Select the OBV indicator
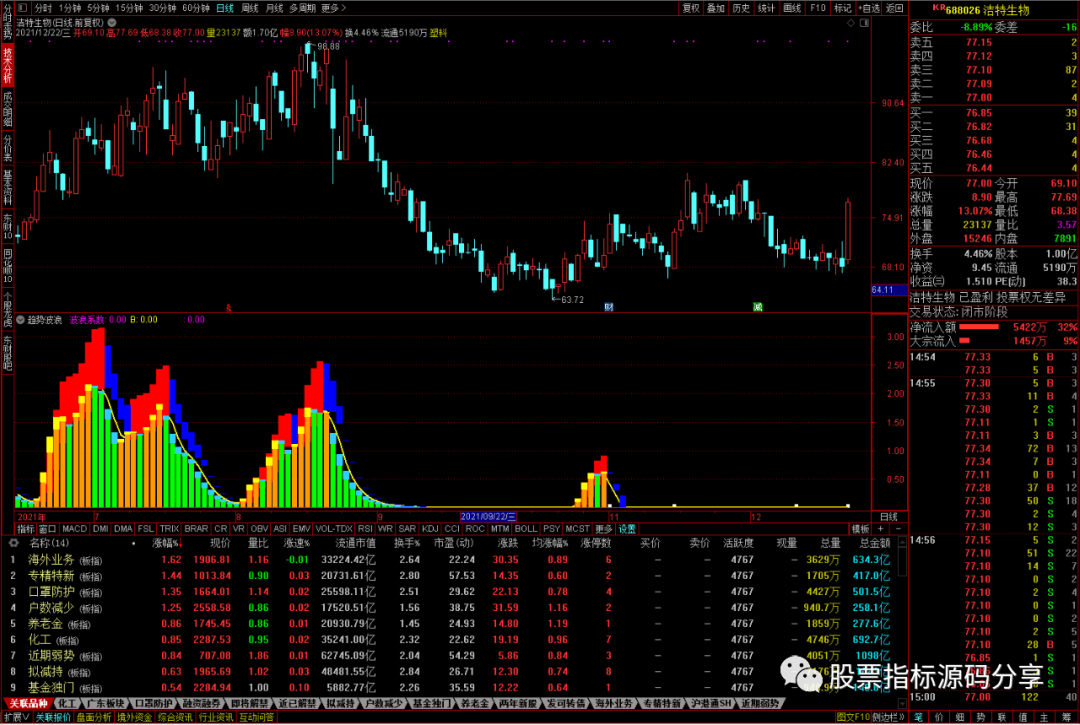 (259, 529)
